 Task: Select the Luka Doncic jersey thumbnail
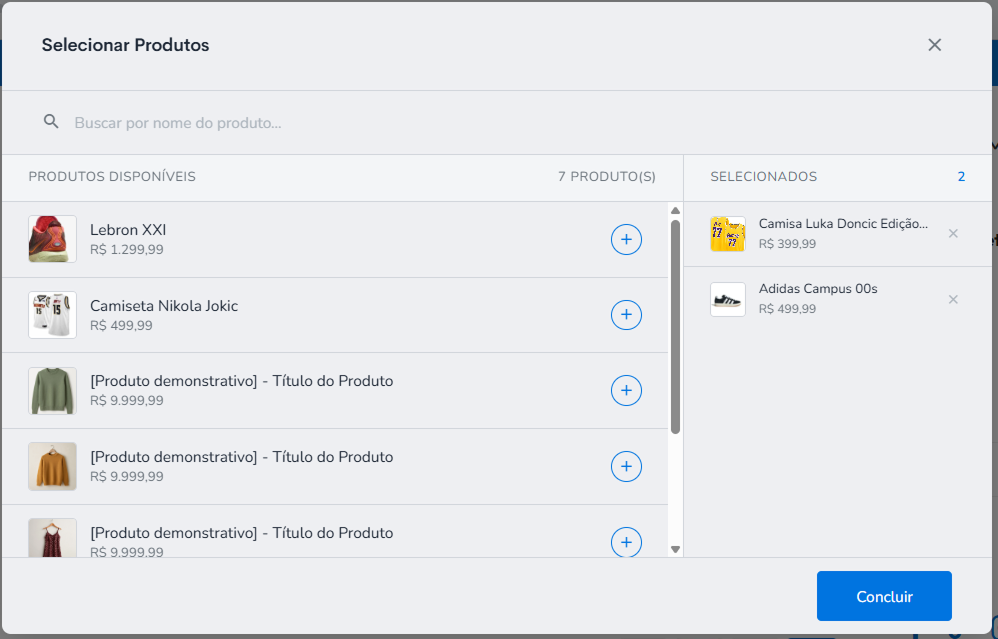pyautogui.click(x=727, y=234)
